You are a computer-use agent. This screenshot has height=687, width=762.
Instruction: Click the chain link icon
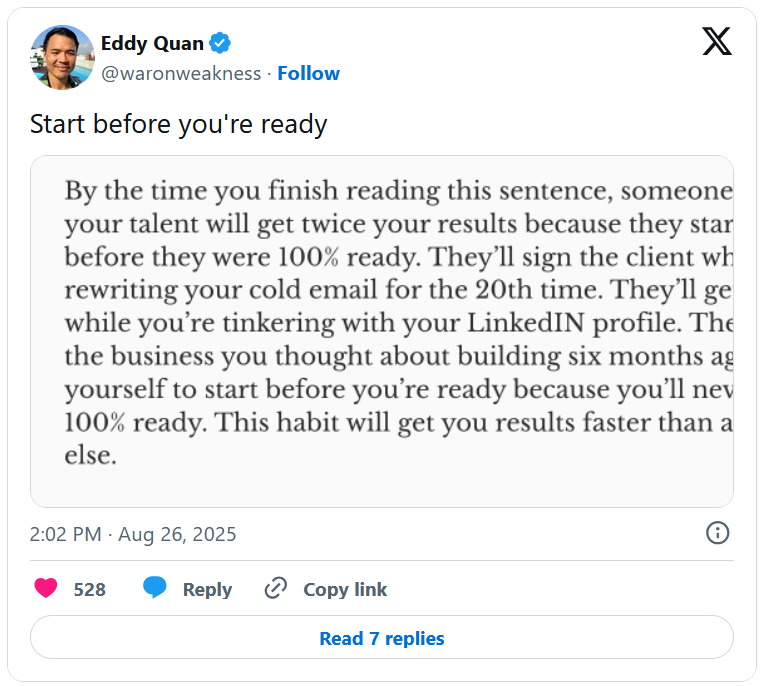click(x=276, y=588)
